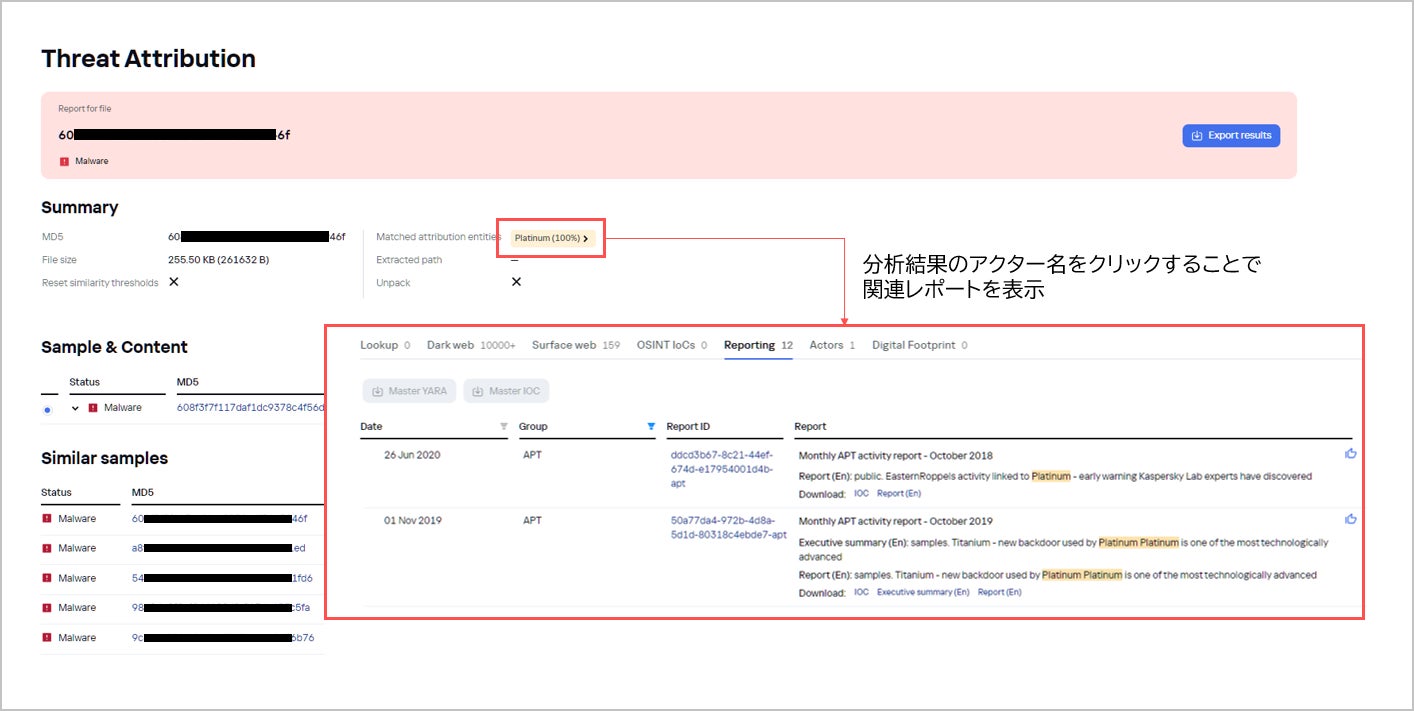Image resolution: width=1414 pixels, height=711 pixels.
Task: Click the Date column header
Action: 371,427
